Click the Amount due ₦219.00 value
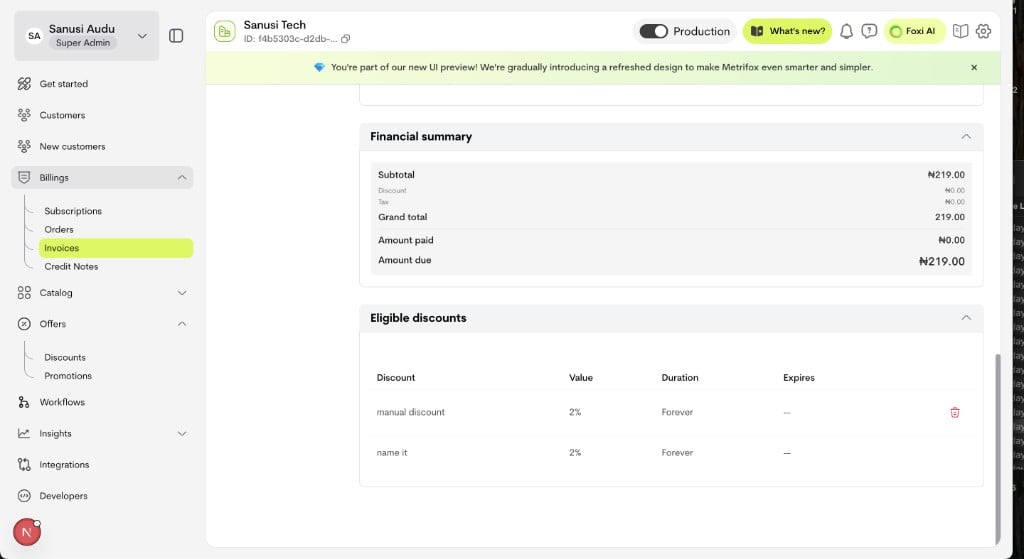 941,261
